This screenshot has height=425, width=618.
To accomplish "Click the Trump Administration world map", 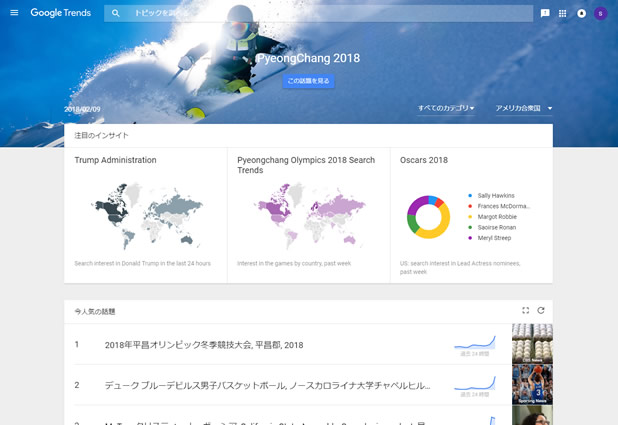I will [x=147, y=216].
